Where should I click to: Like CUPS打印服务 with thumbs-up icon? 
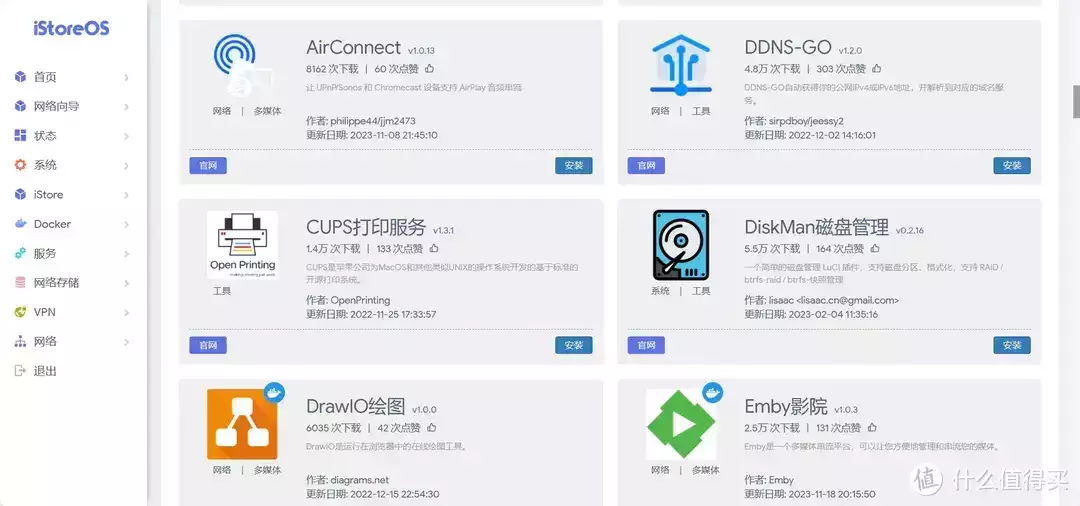434,249
